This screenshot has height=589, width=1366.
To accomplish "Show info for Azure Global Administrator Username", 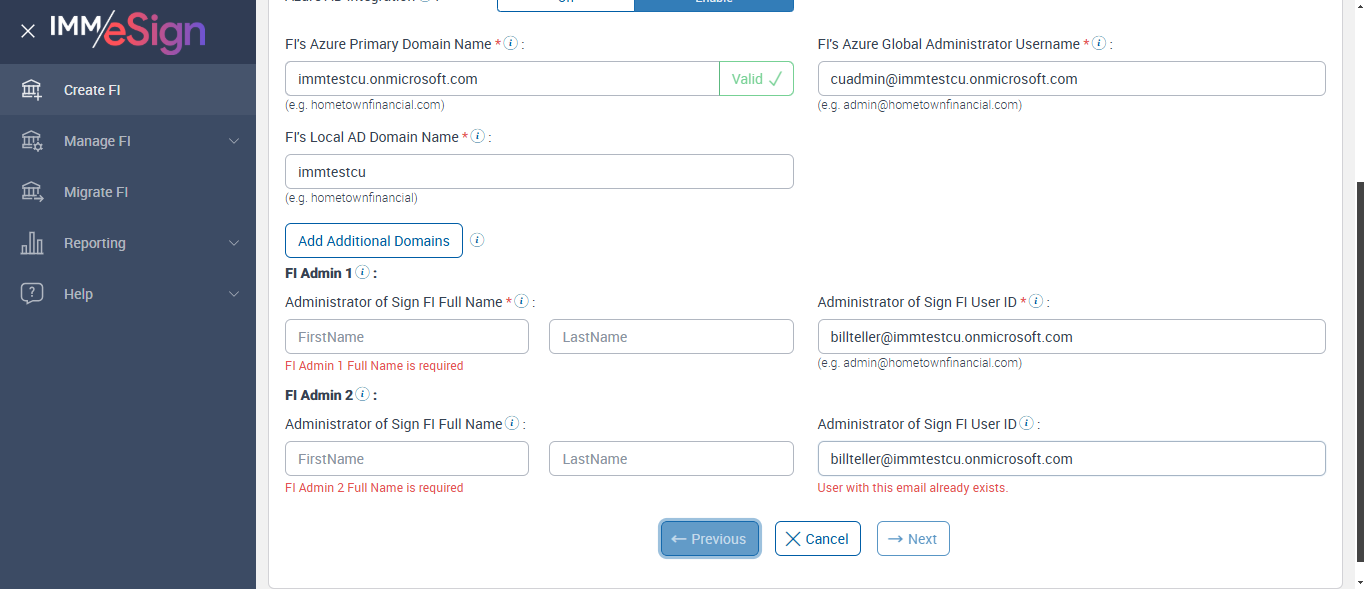I will point(1099,44).
